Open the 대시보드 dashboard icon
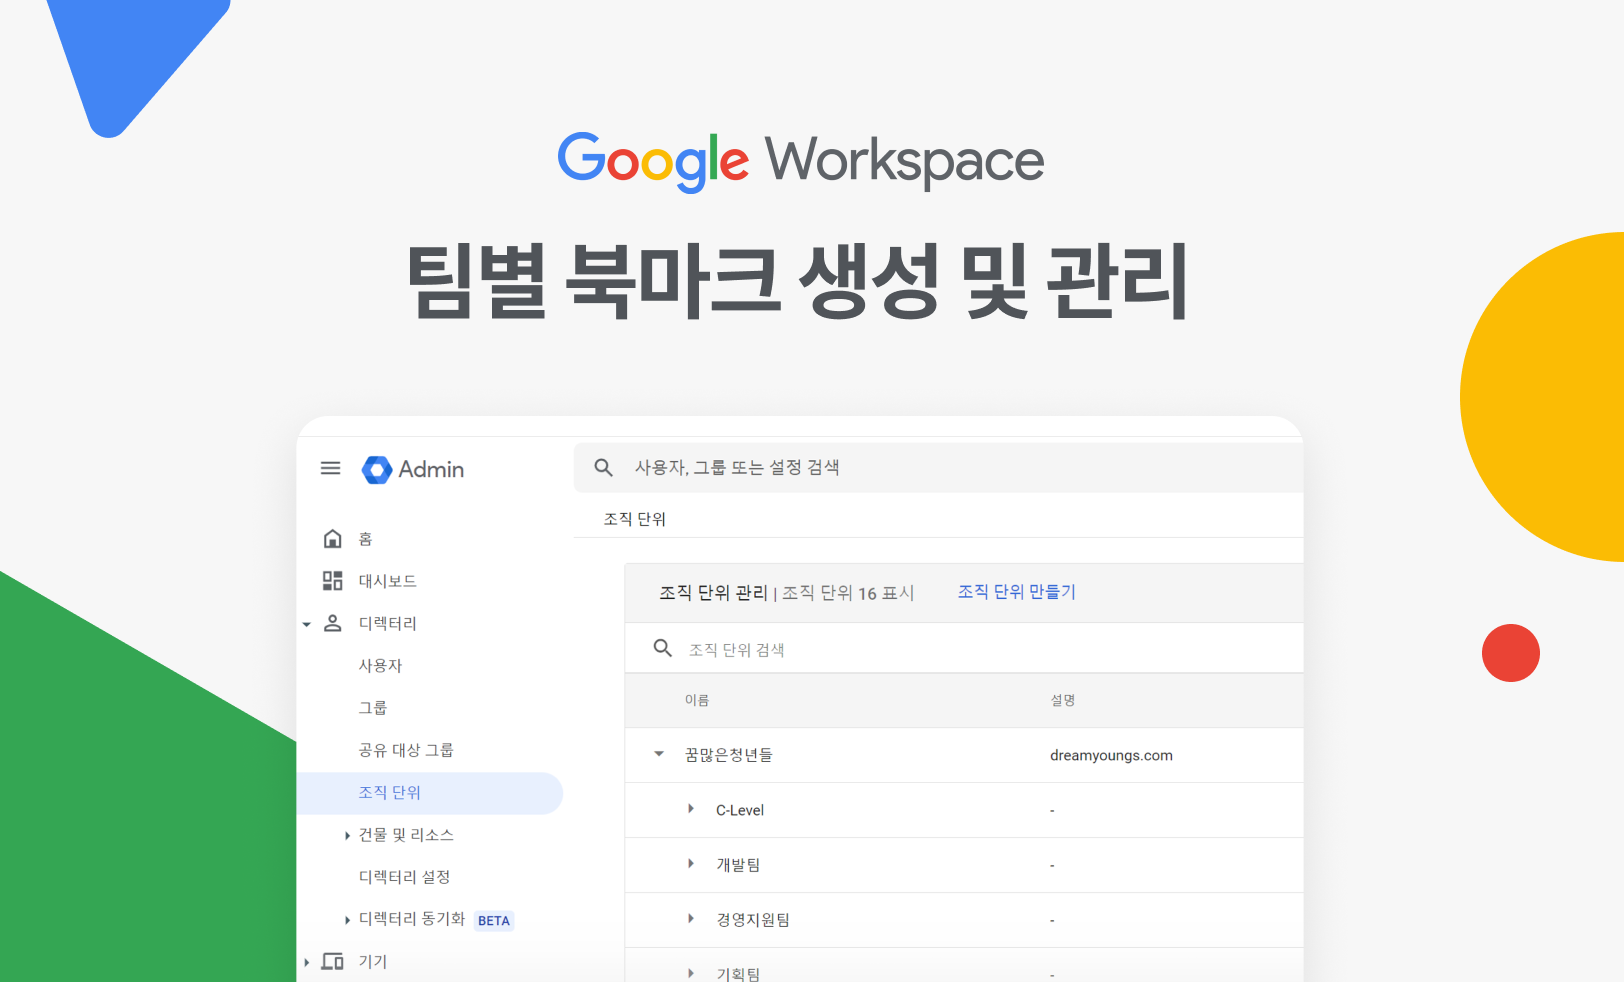1624x982 pixels. (332, 580)
